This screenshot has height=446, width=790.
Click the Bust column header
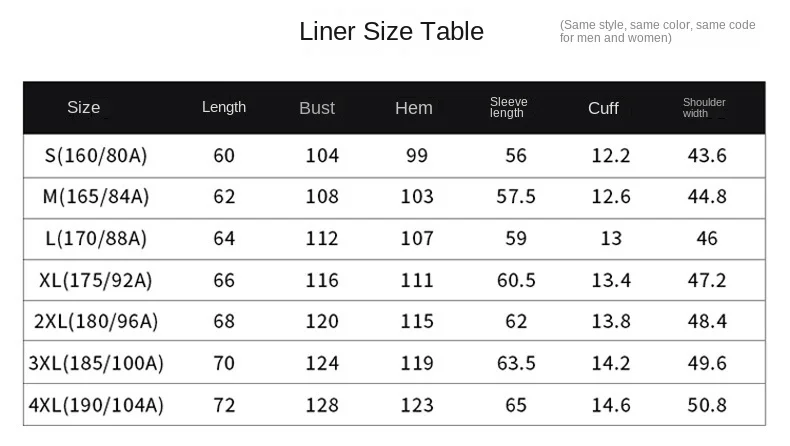(x=317, y=108)
